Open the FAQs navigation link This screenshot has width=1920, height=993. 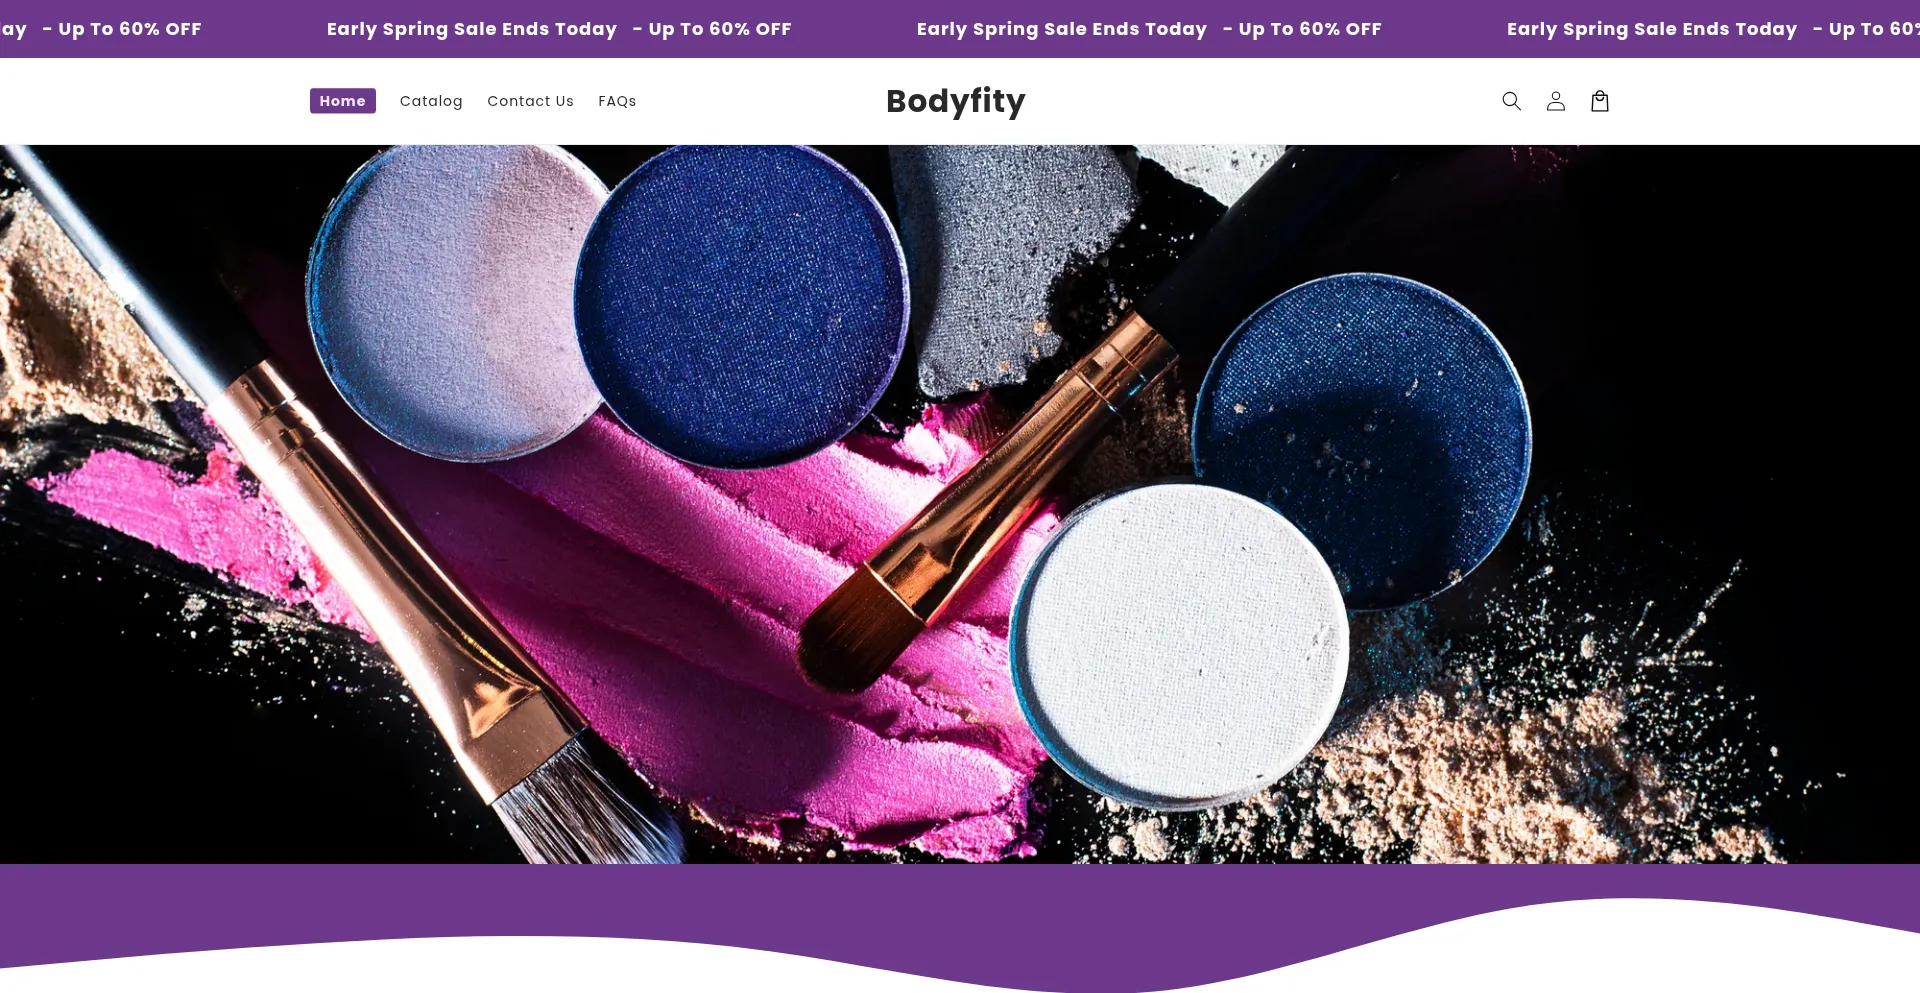coord(617,101)
